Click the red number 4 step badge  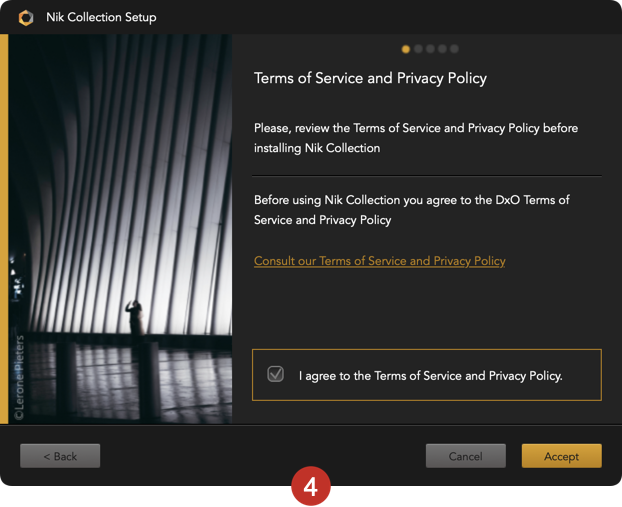point(311,486)
